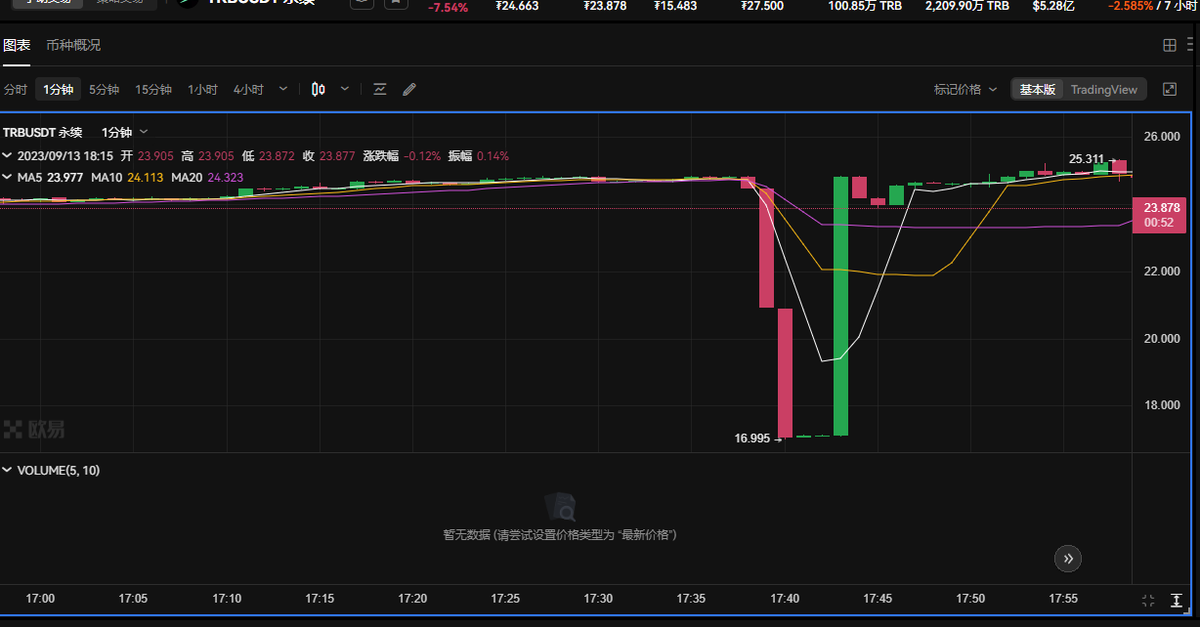Screen dimensions: 1200x627
Task: Jump to latest candle with double-arrow button
Action: [x=1068, y=558]
